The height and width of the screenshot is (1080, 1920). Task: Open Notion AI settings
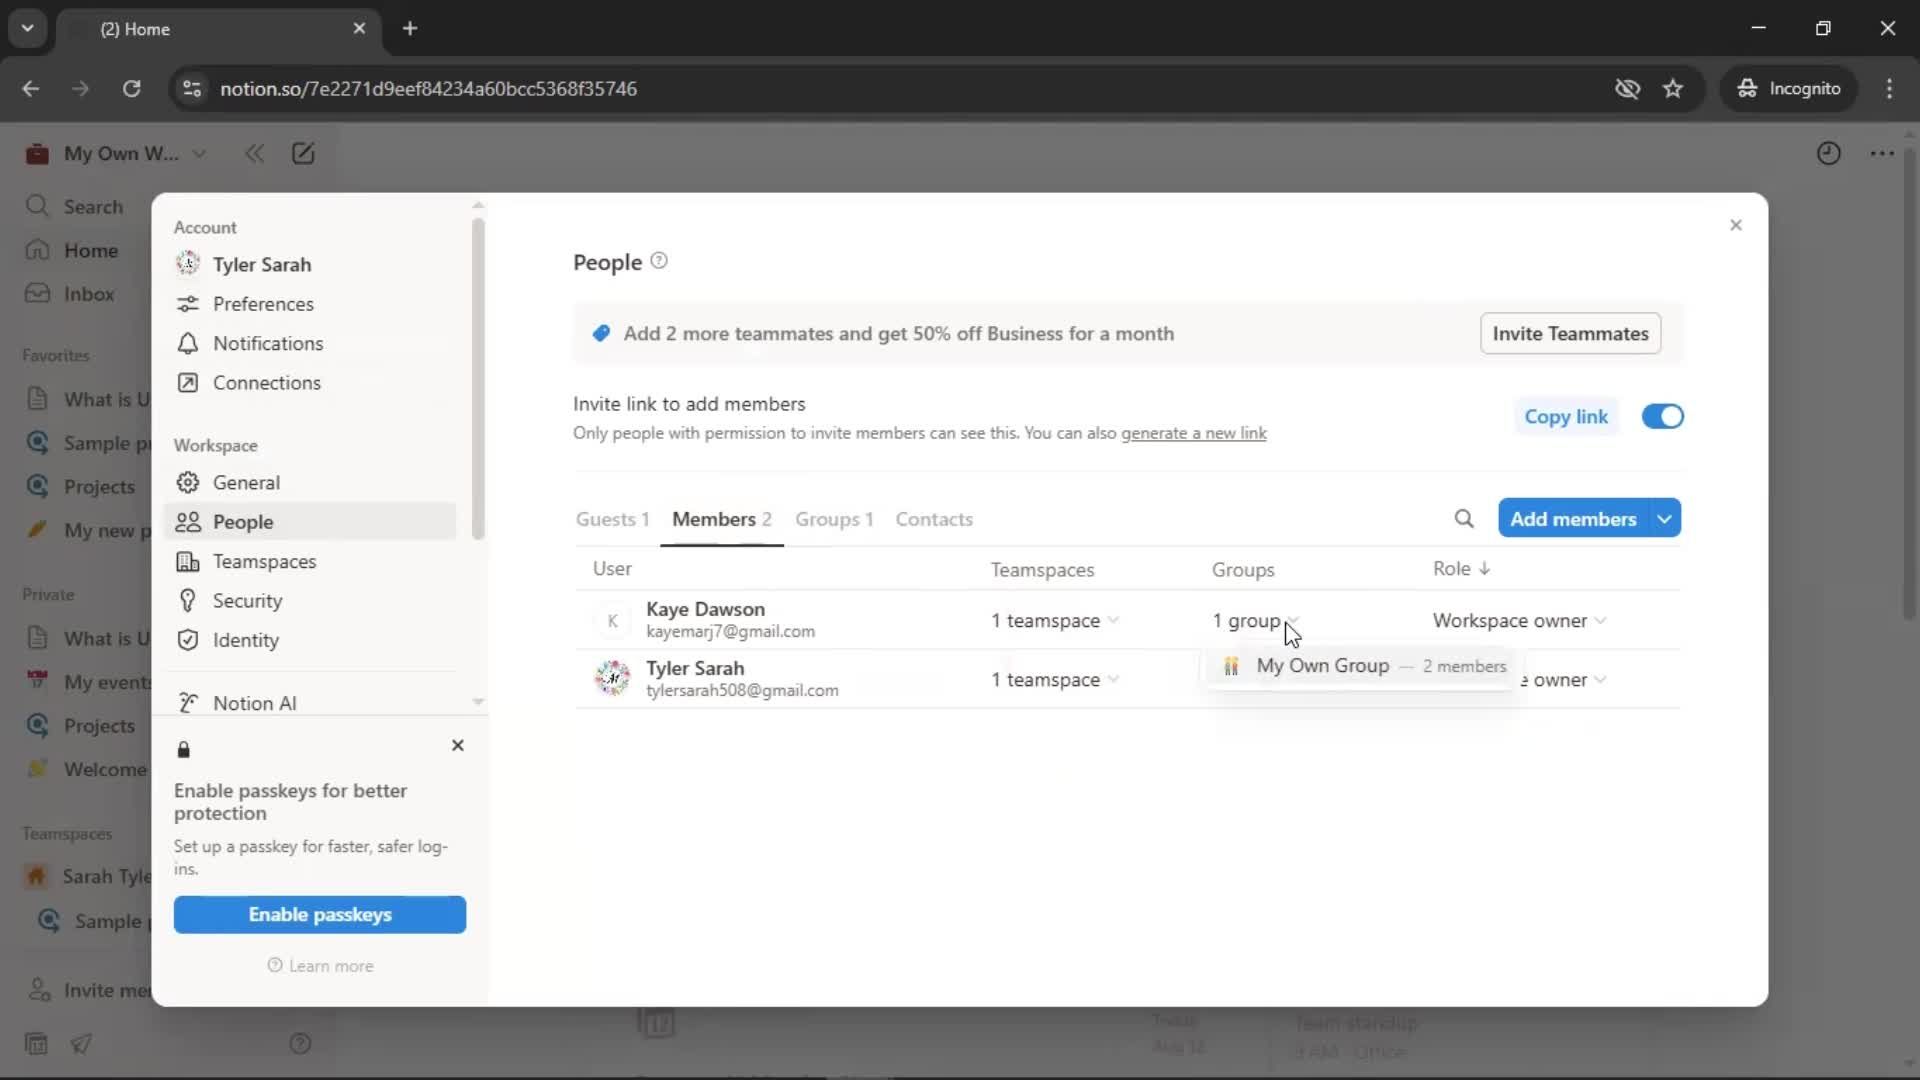(x=312, y=703)
